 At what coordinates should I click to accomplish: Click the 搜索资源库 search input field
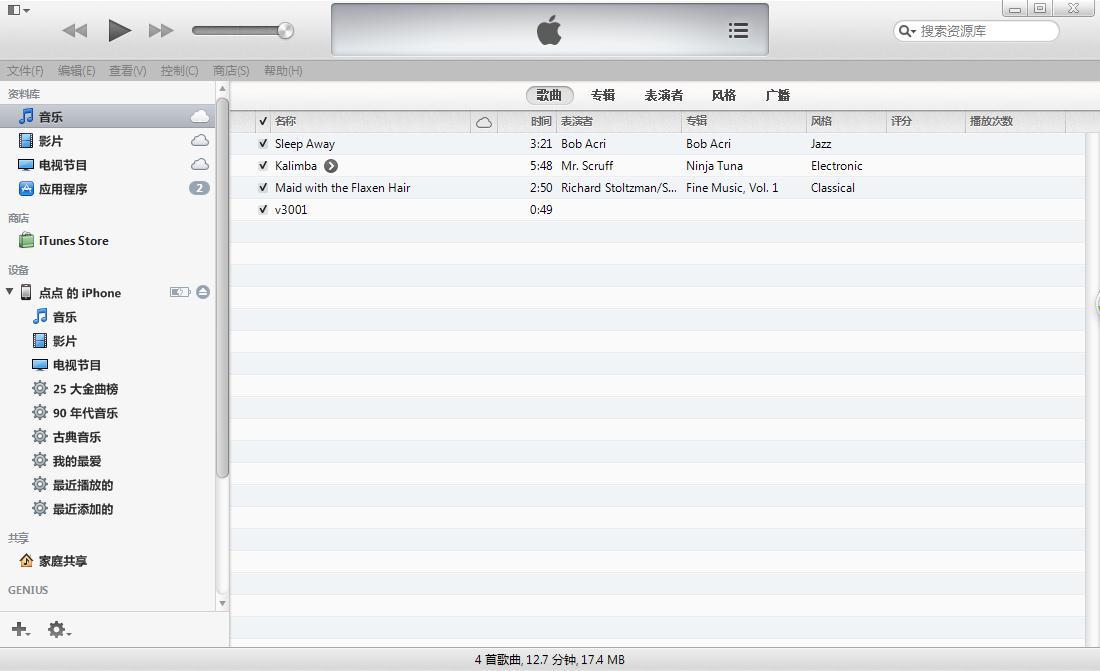[985, 31]
